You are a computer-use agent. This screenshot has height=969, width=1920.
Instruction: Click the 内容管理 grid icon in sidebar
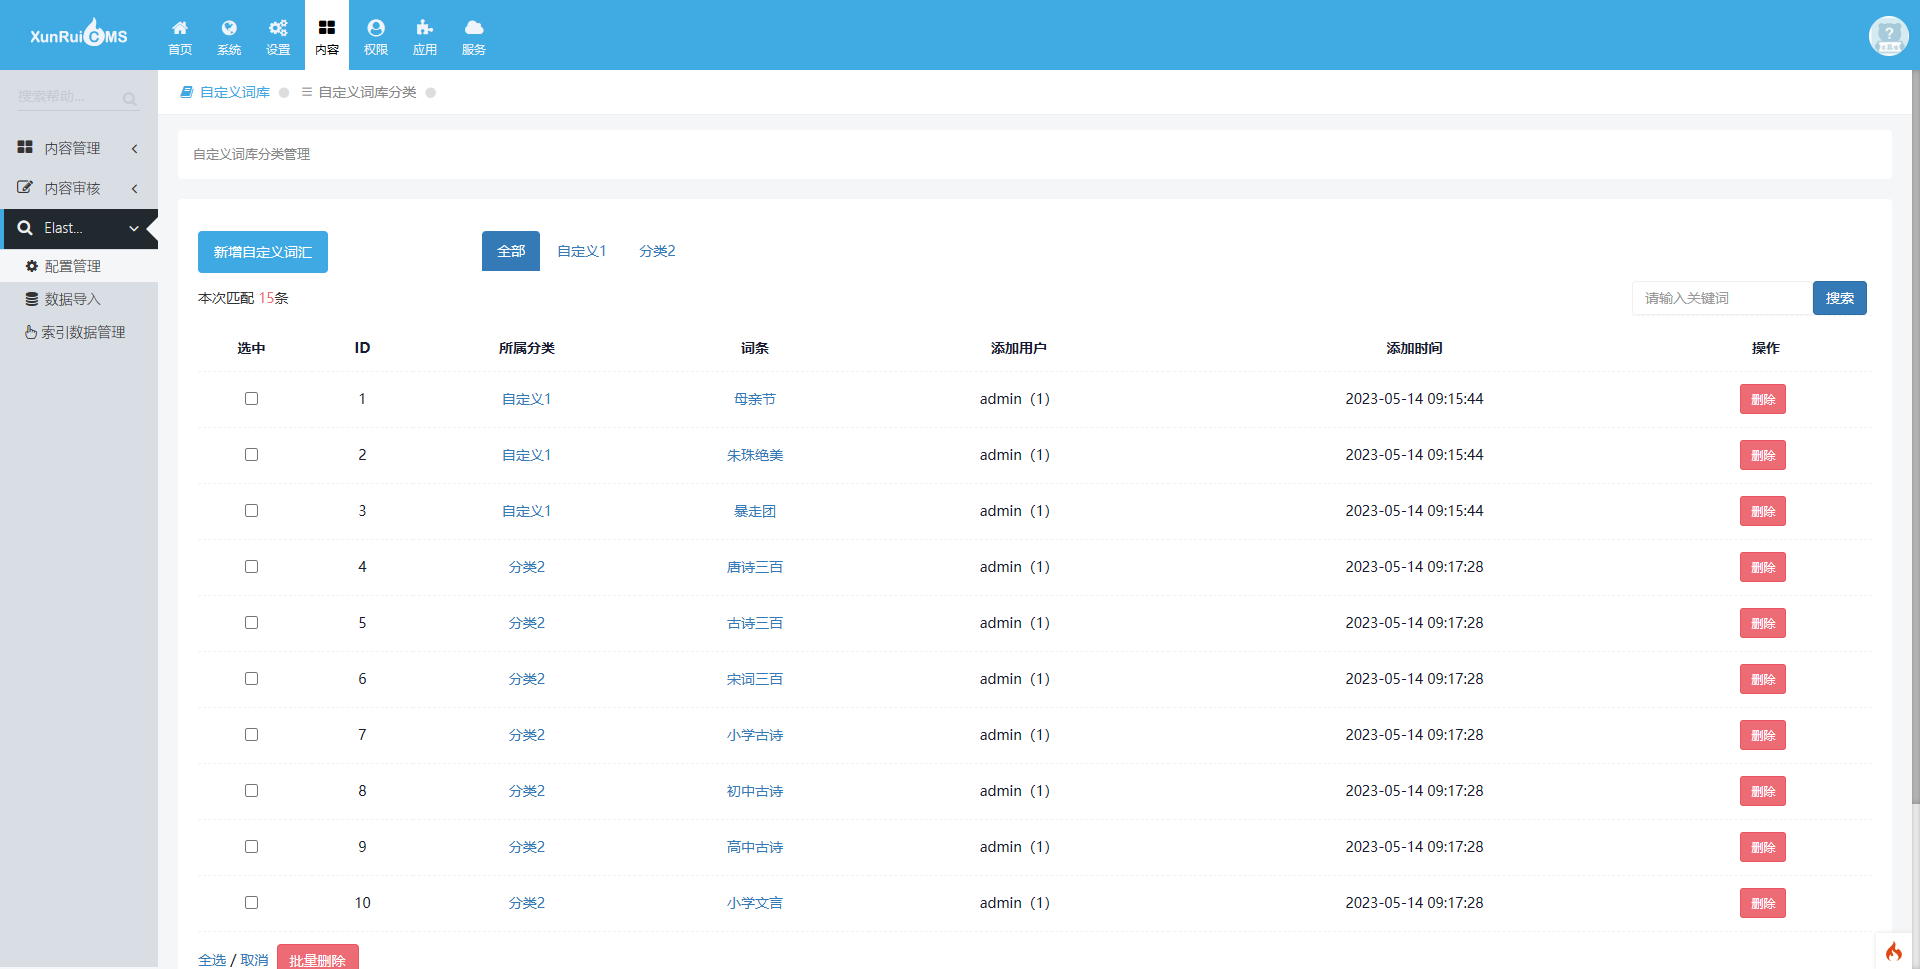coord(25,147)
